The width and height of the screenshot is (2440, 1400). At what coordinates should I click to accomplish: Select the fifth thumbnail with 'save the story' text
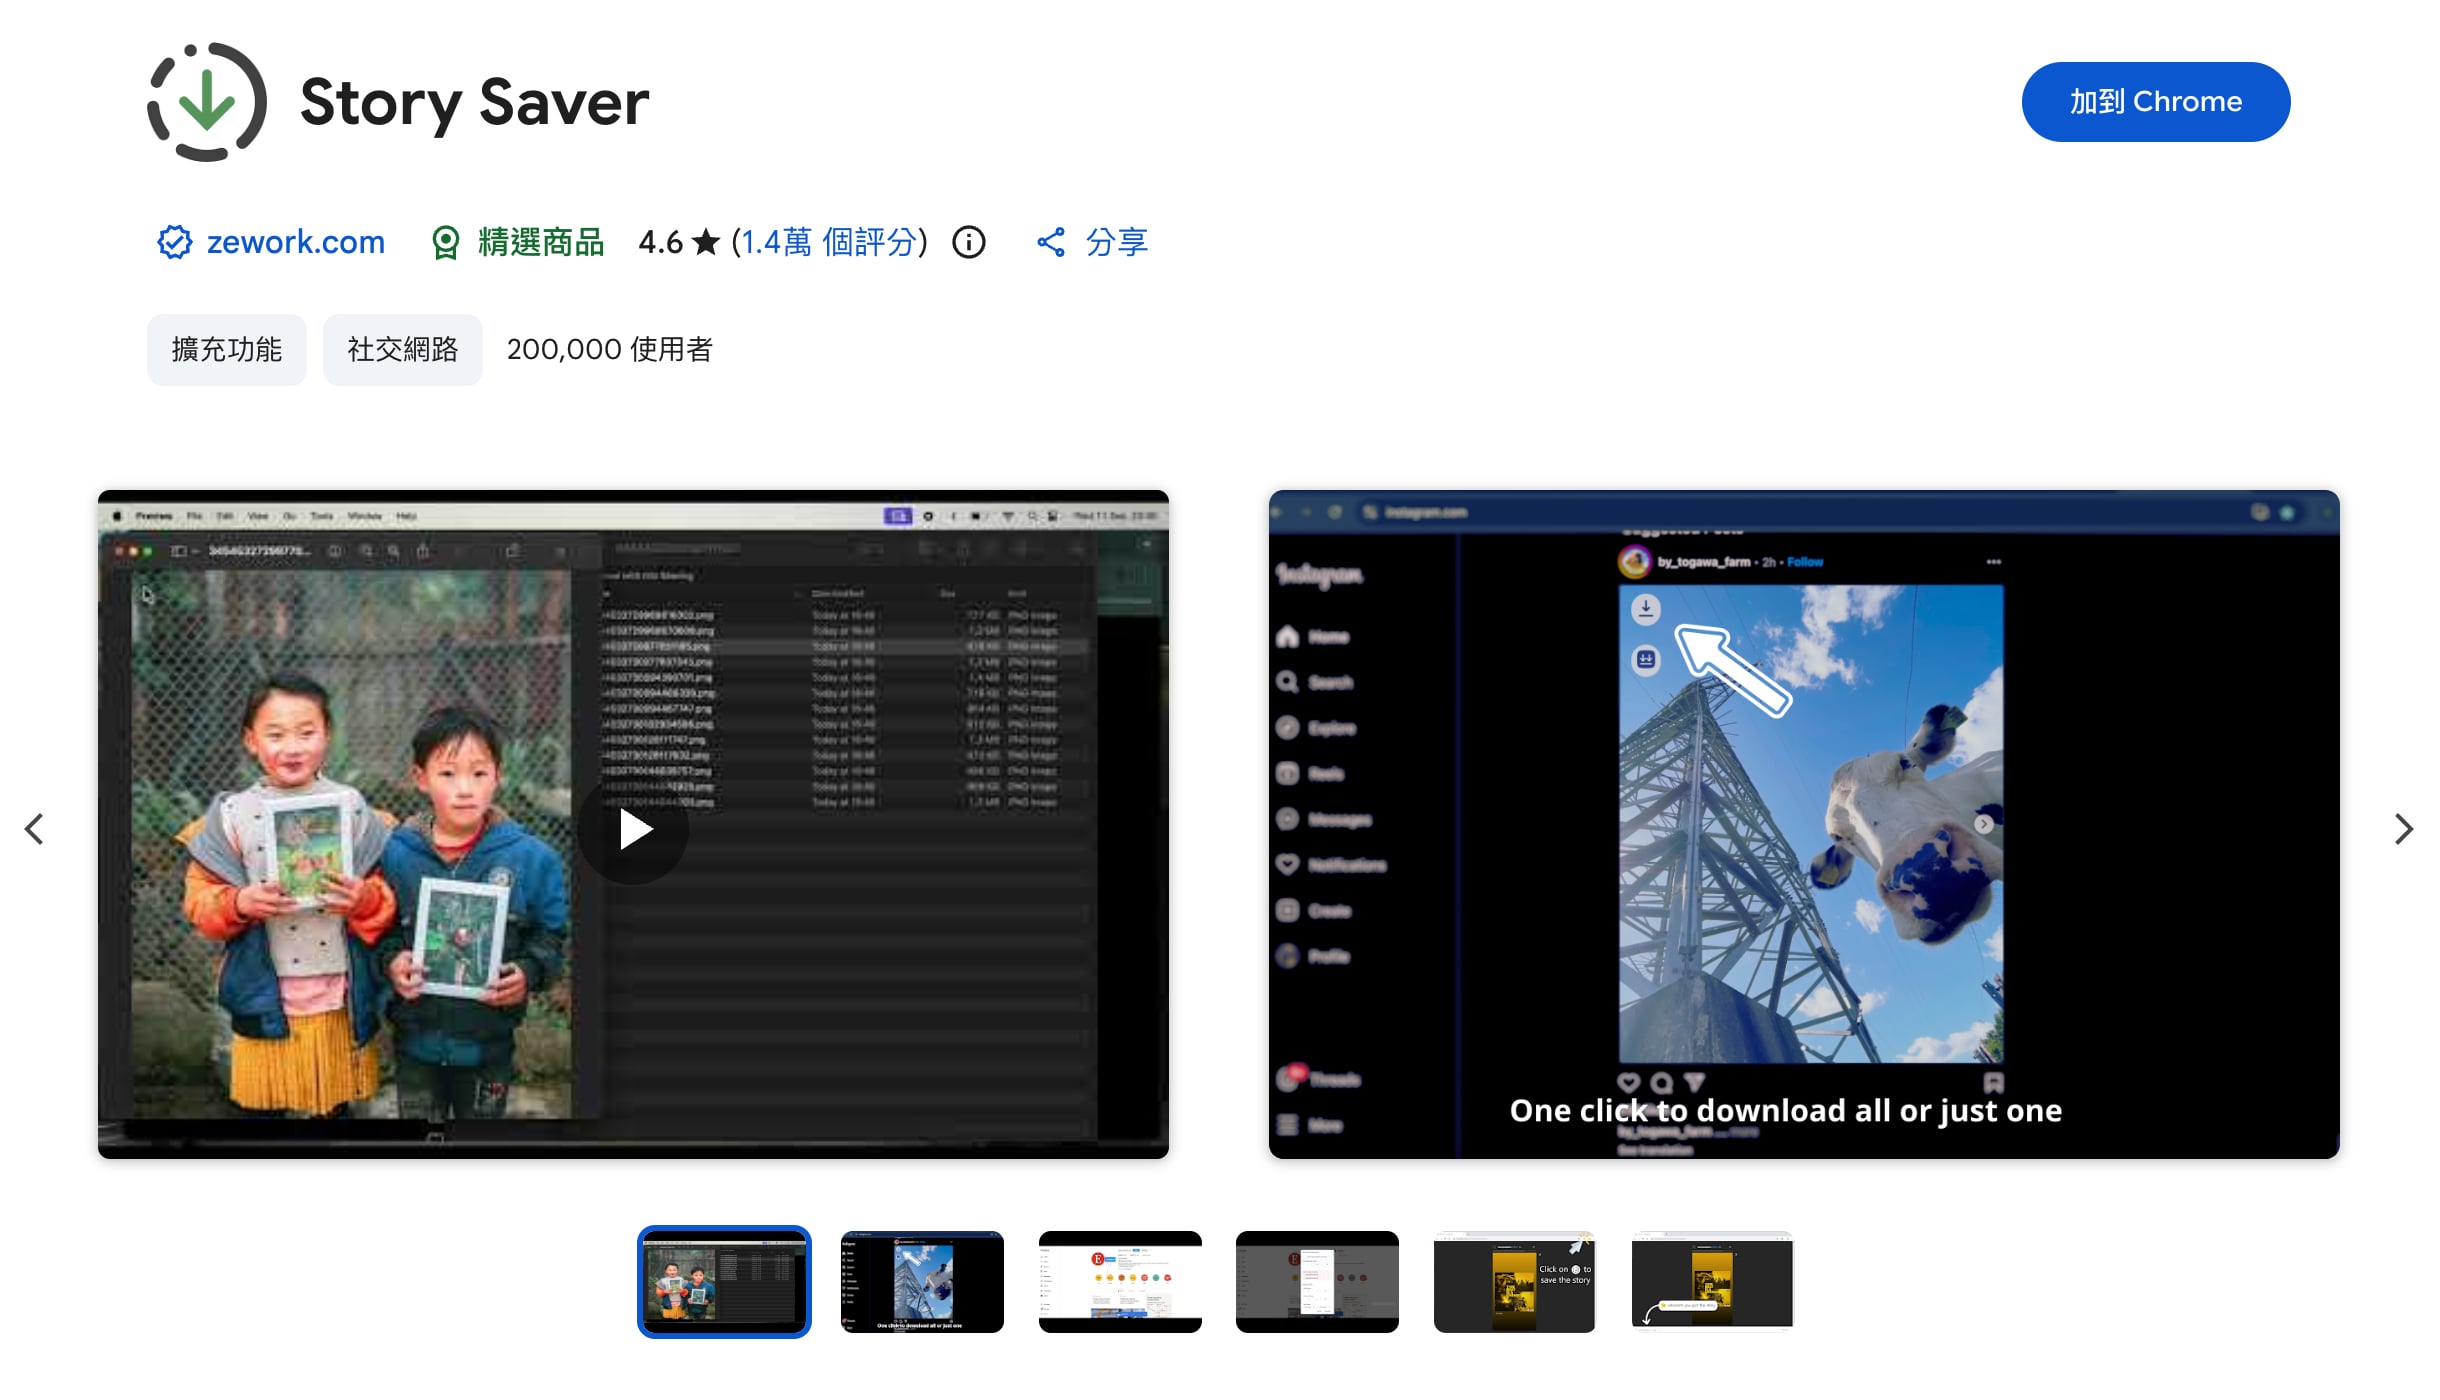1514,1282
